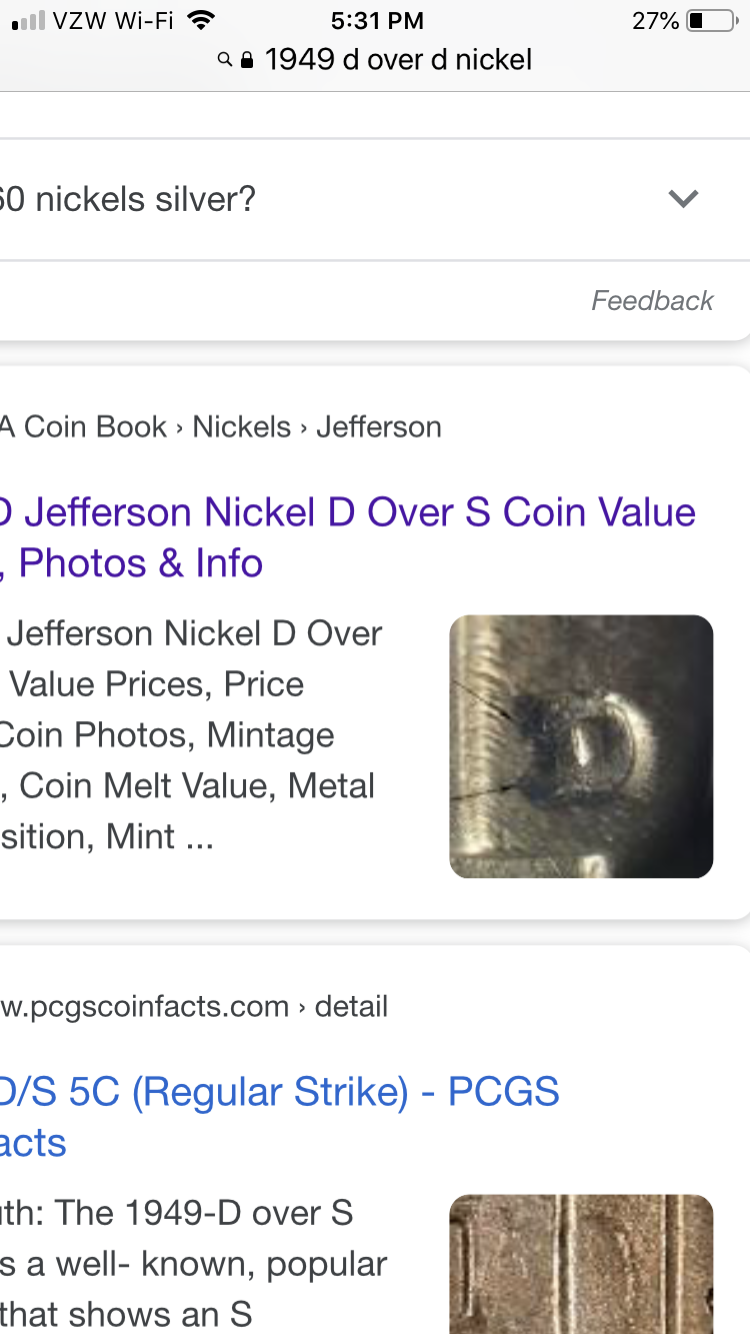Tap the pcgscoinfacts.com › detail breadcrumb
The width and height of the screenshot is (750, 1334).
[195, 1006]
